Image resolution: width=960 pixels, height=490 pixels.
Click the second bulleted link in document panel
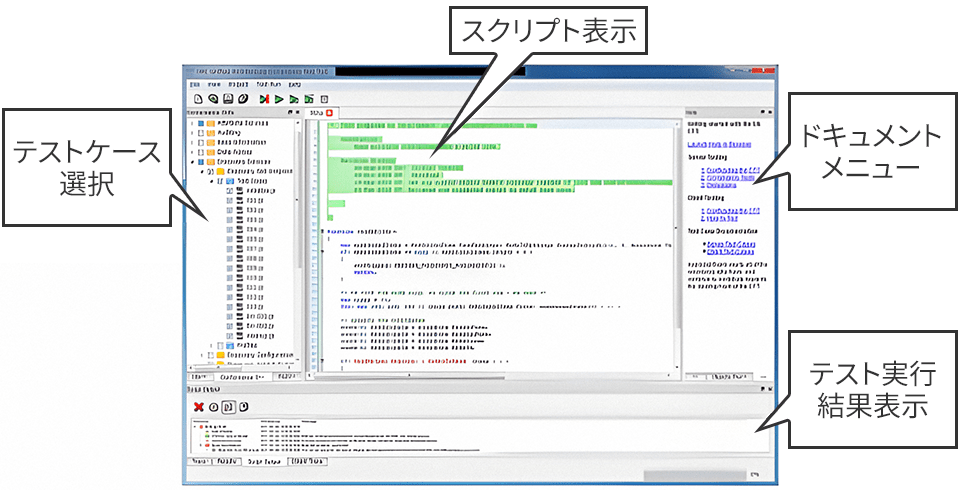730,251
